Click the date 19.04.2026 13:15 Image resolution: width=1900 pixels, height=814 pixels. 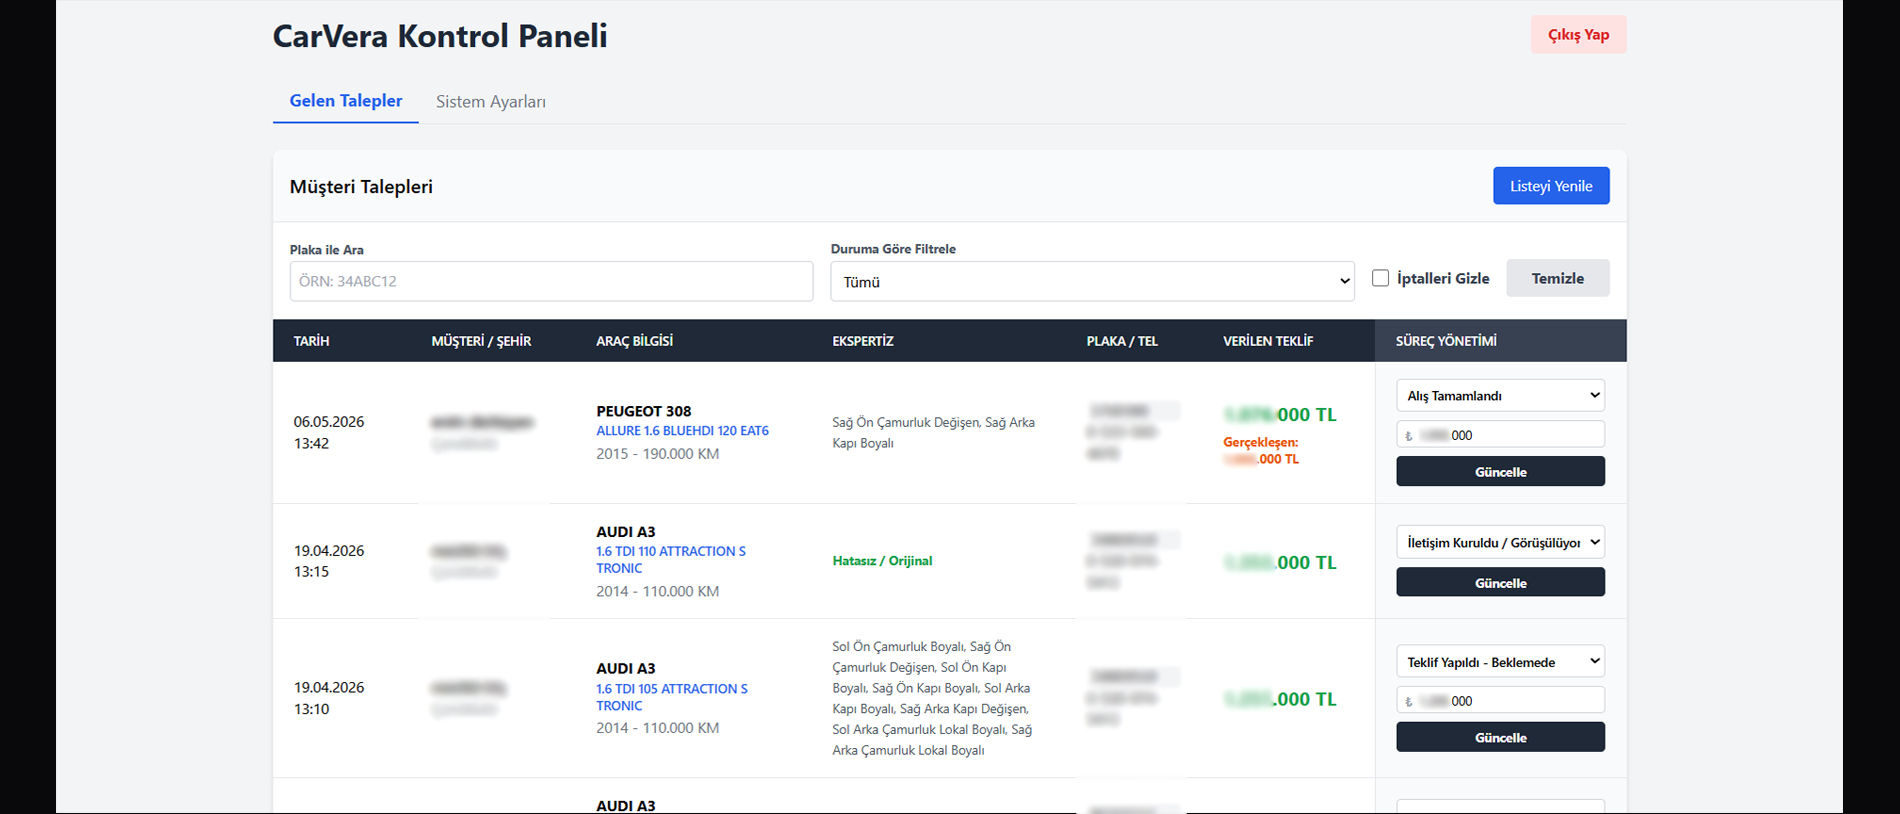329,561
